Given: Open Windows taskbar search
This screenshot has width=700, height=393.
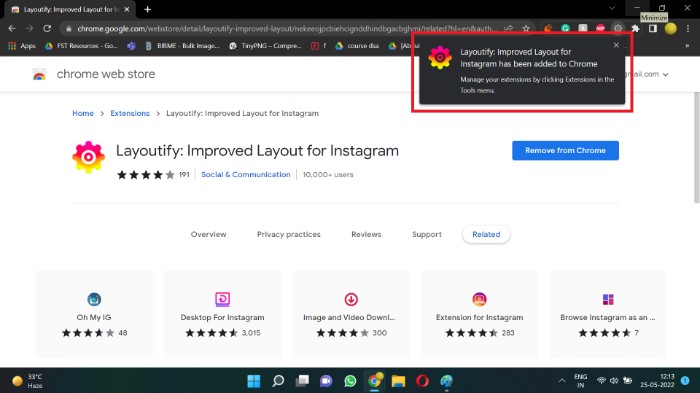Looking at the screenshot, I should [278, 381].
